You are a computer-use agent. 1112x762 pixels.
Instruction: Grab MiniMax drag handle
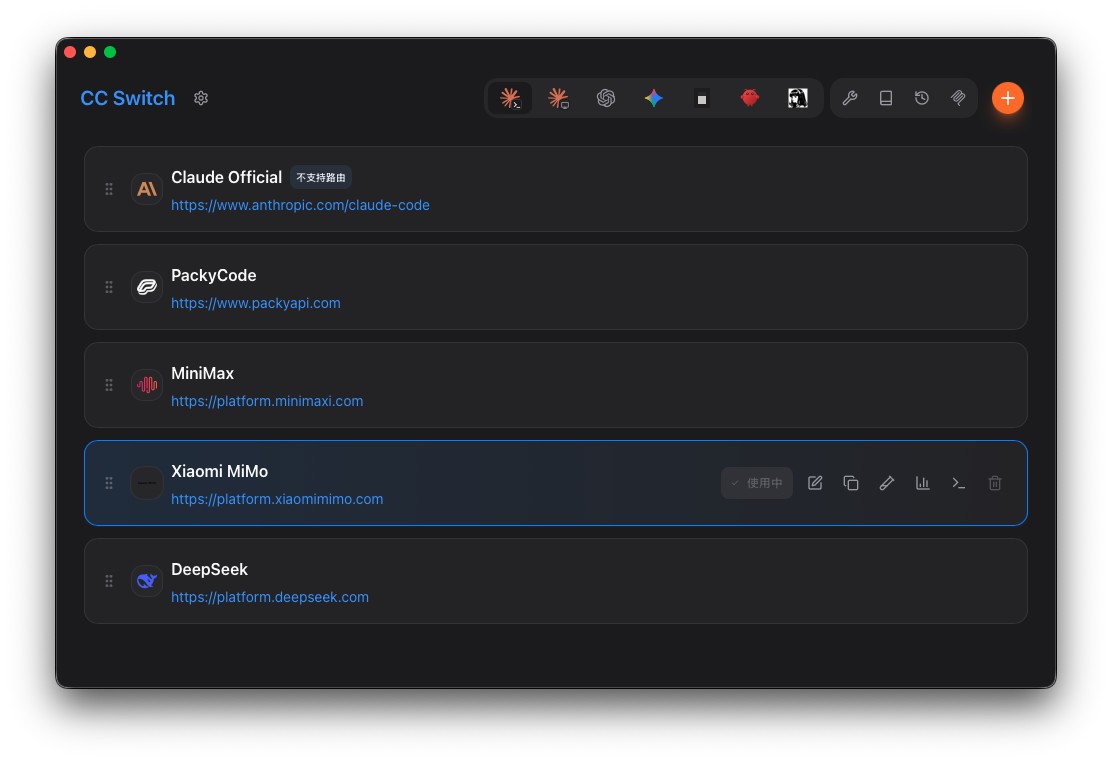109,385
